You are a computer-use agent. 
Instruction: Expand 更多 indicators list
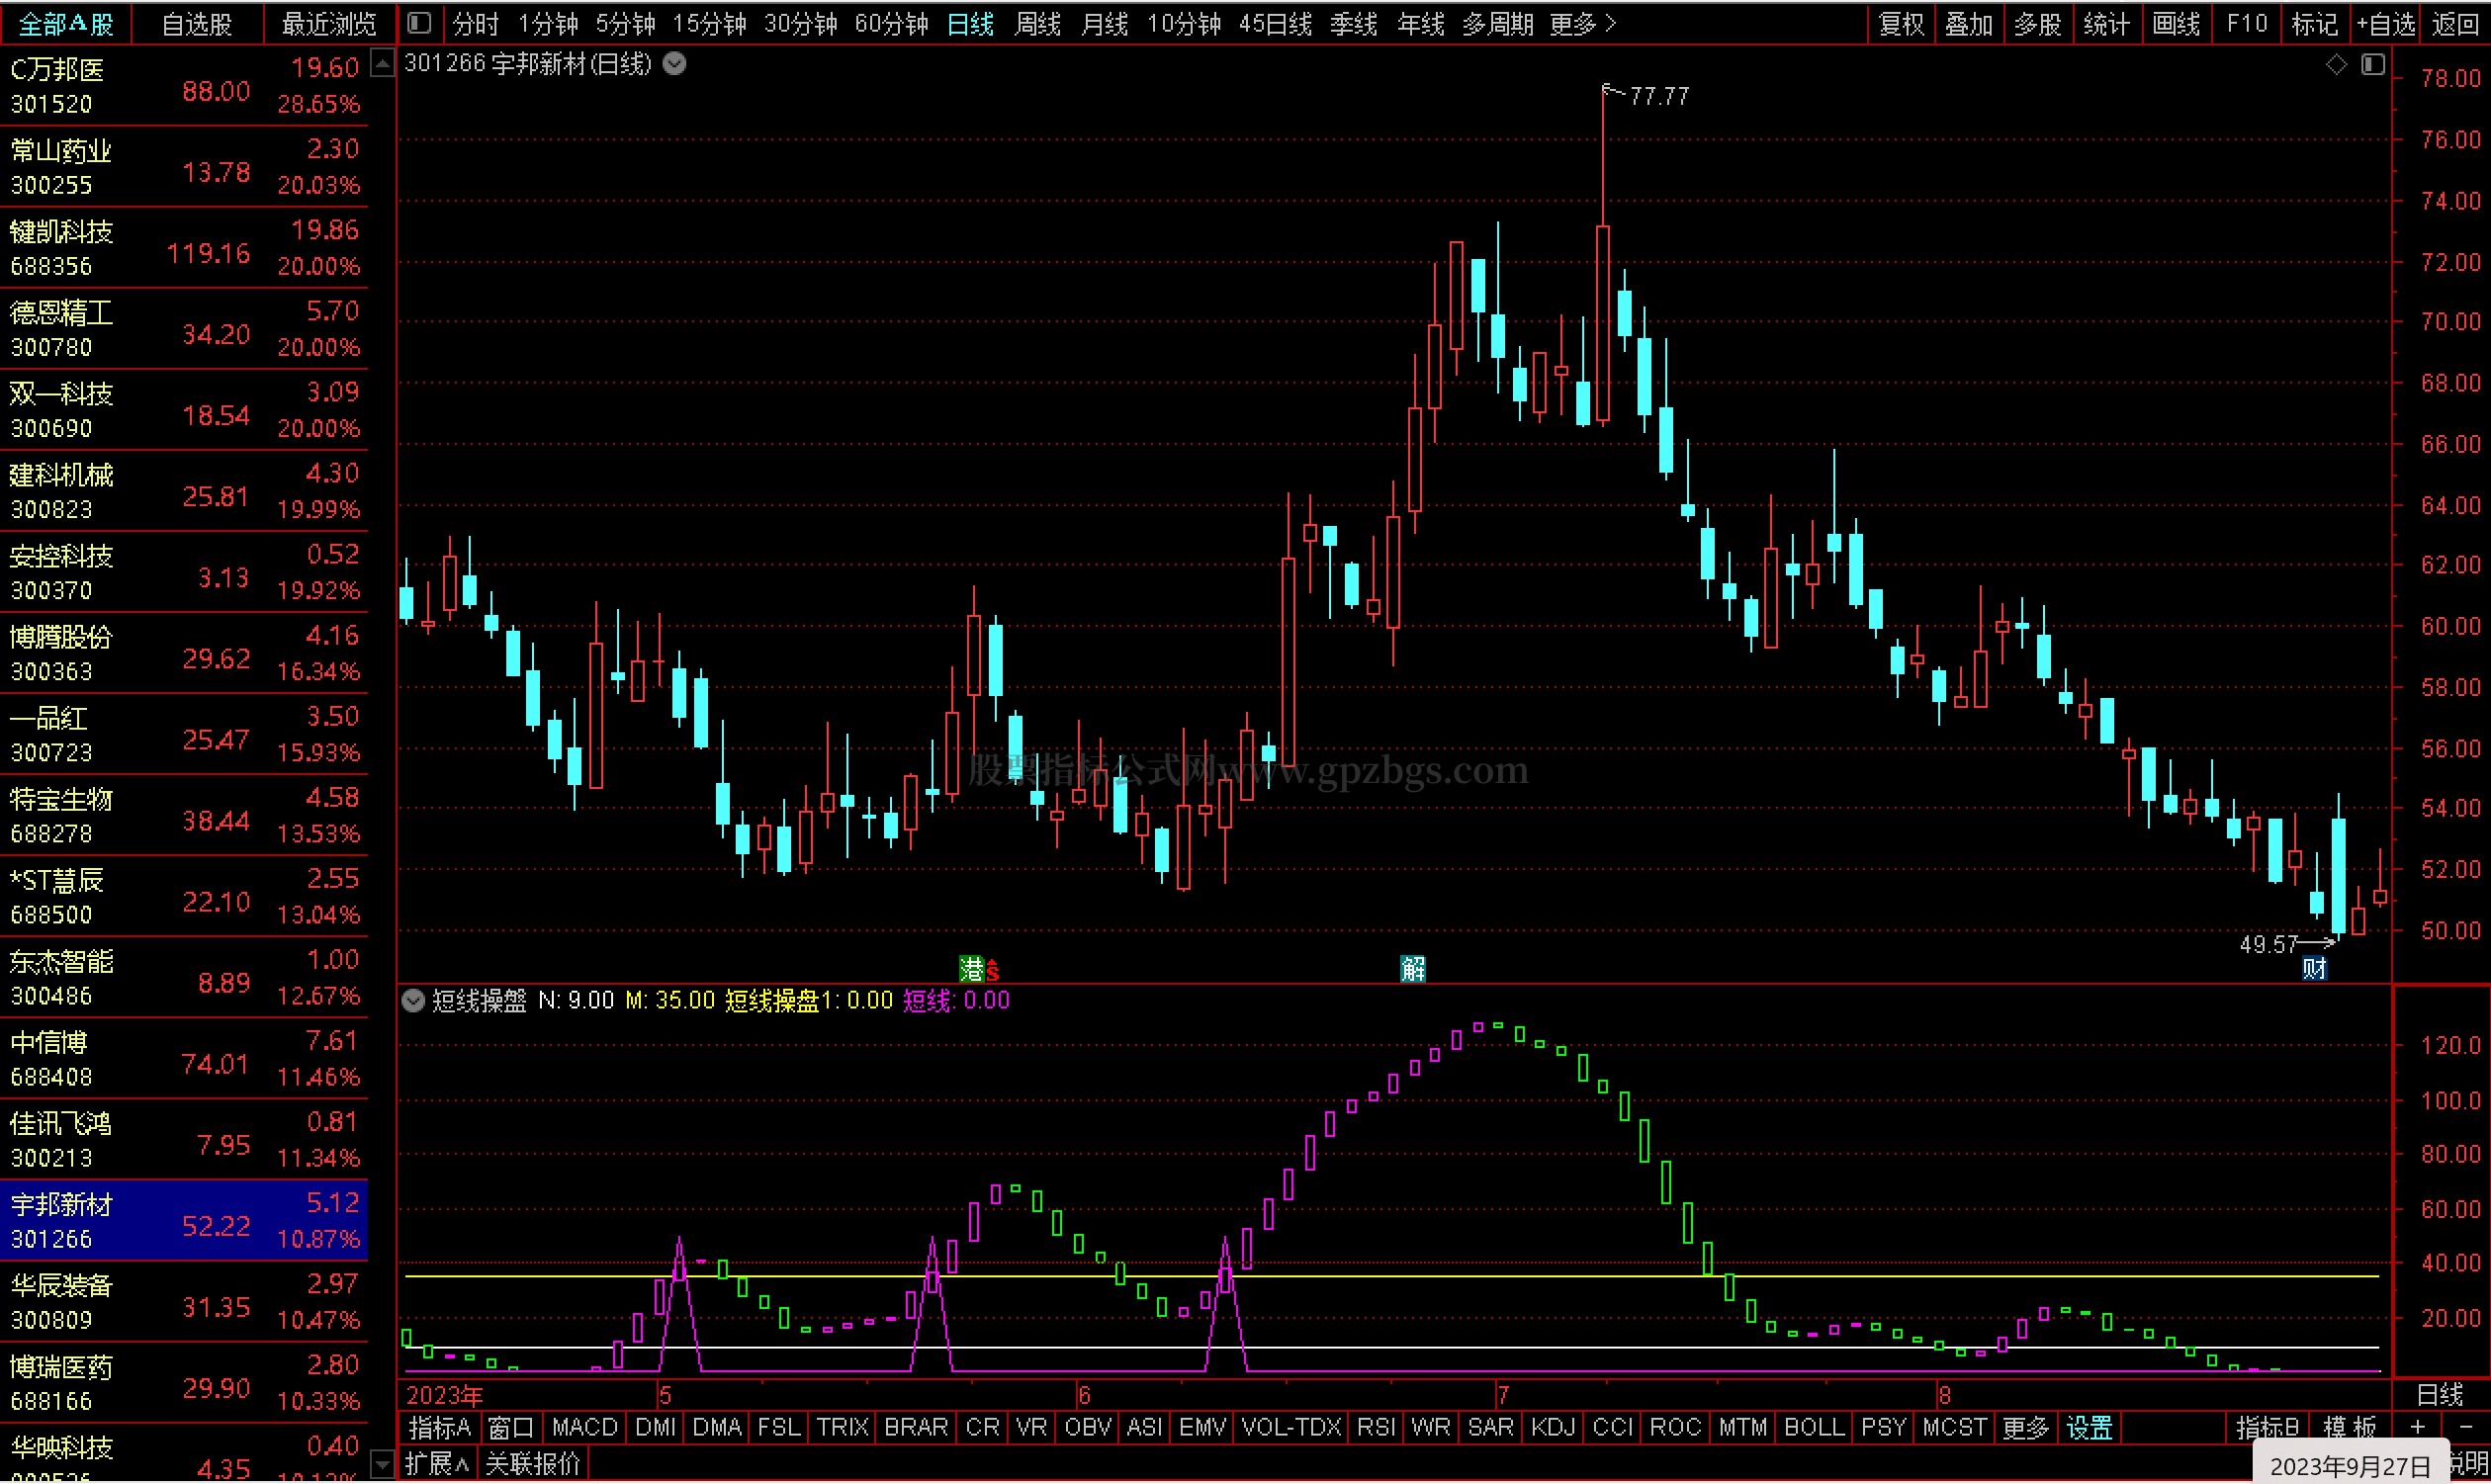pyautogui.click(x=2025, y=1428)
